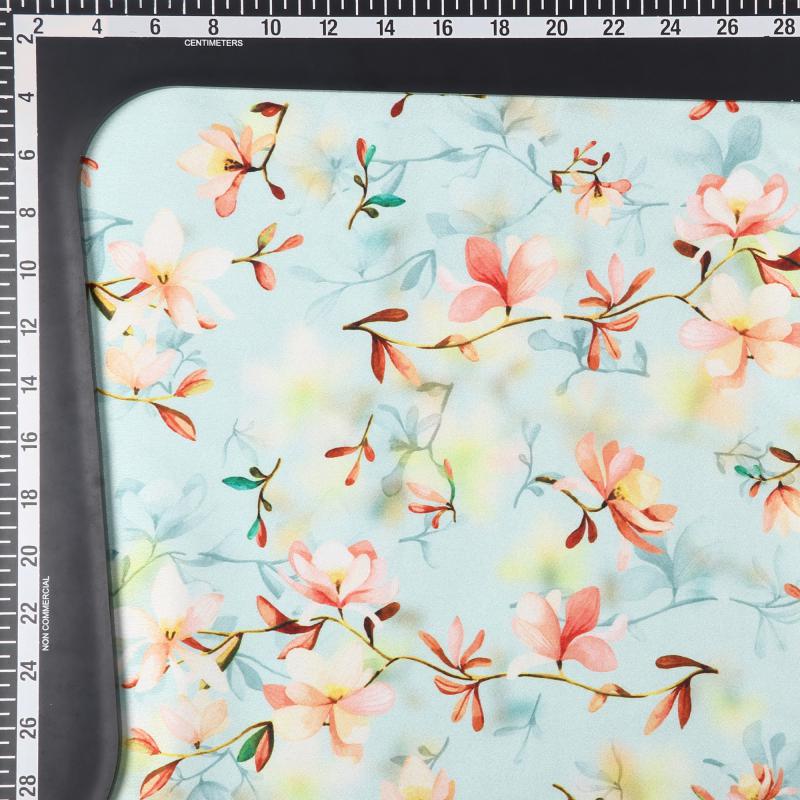Click the 14 mark on the top ruler
800x800 pixels.
(x=385, y=27)
